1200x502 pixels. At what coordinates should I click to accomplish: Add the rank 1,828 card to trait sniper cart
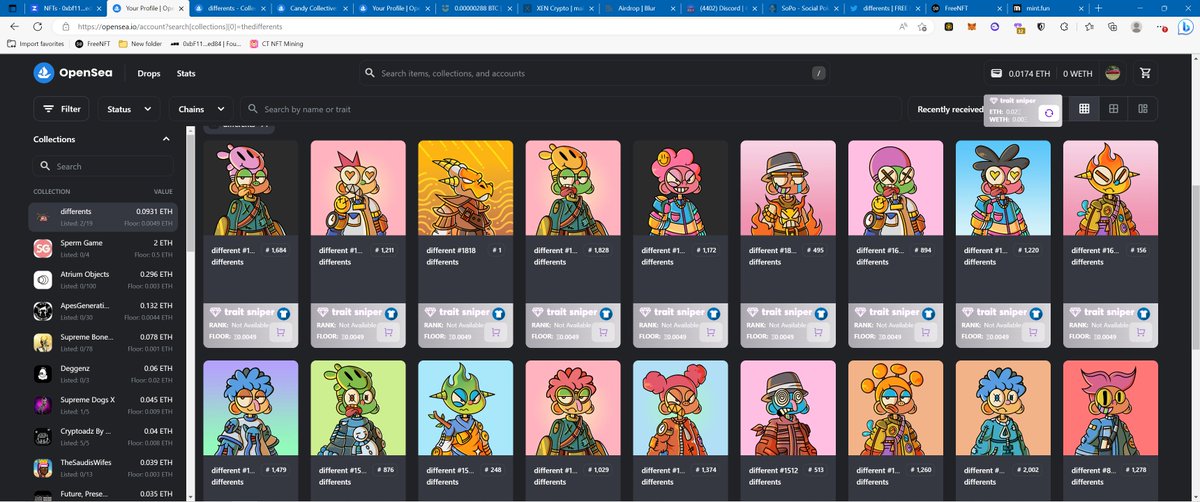[603, 333]
